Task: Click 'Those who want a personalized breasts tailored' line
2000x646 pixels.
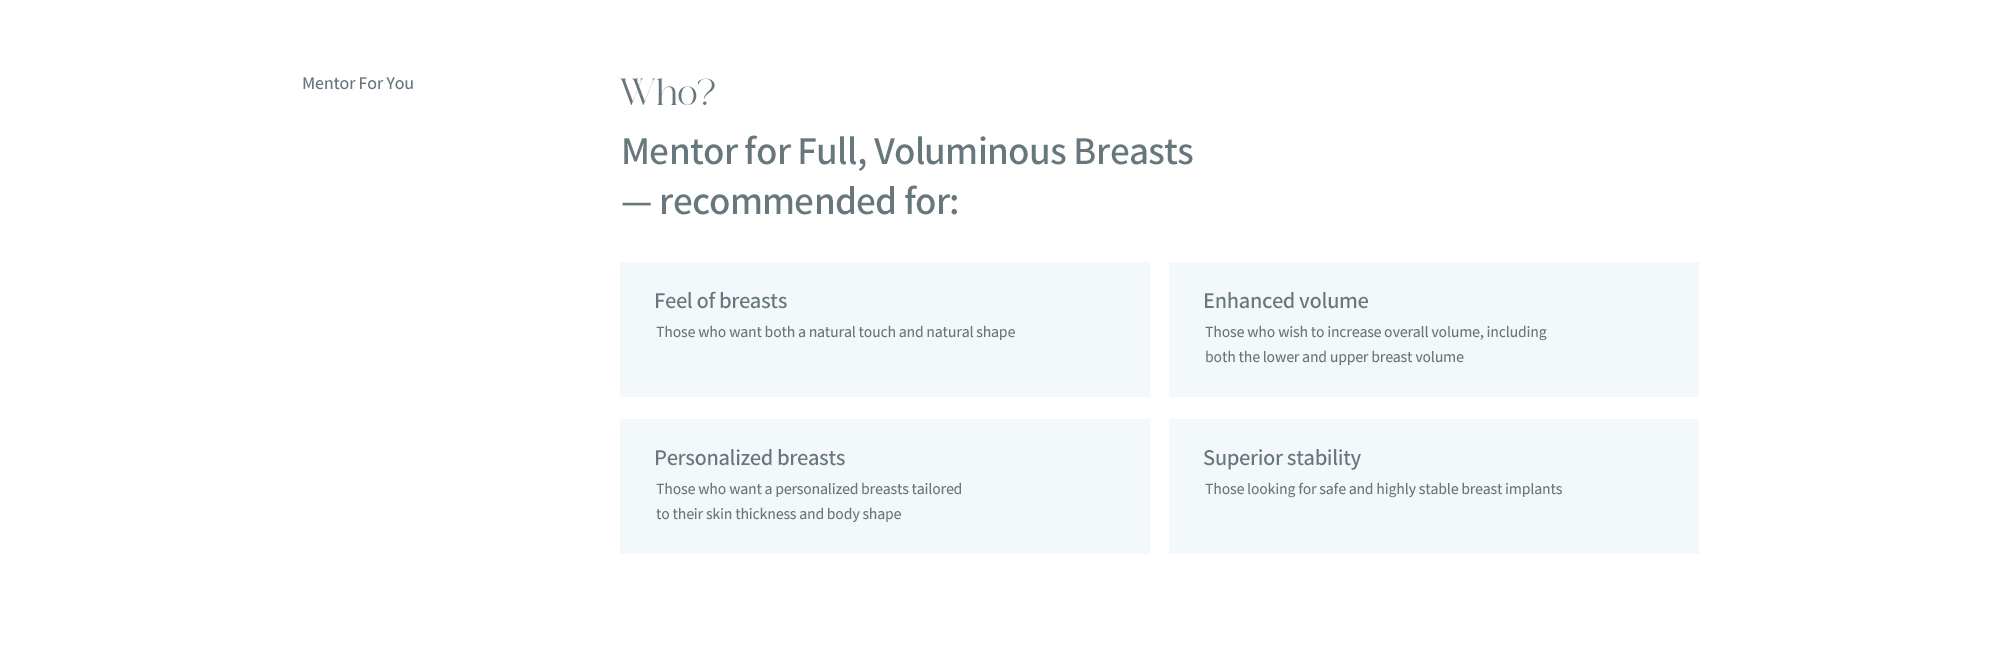Action: coord(809,489)
